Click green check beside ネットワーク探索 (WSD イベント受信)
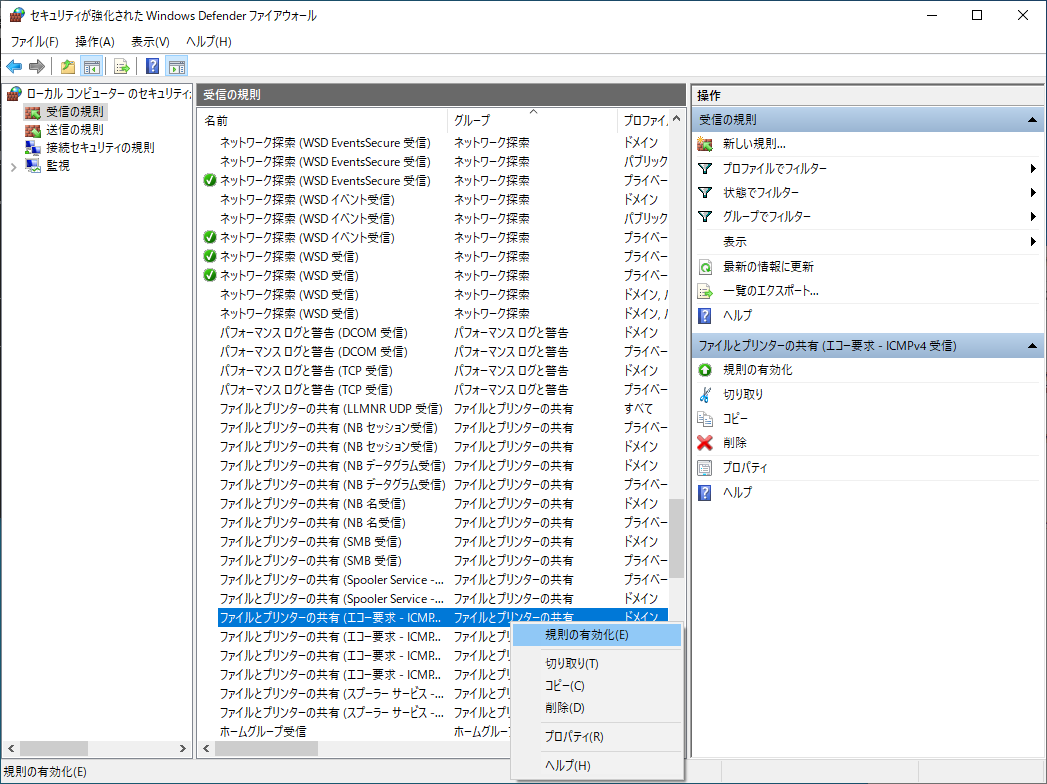This screenshot has height=784, width=1047. tap(210, 237)
